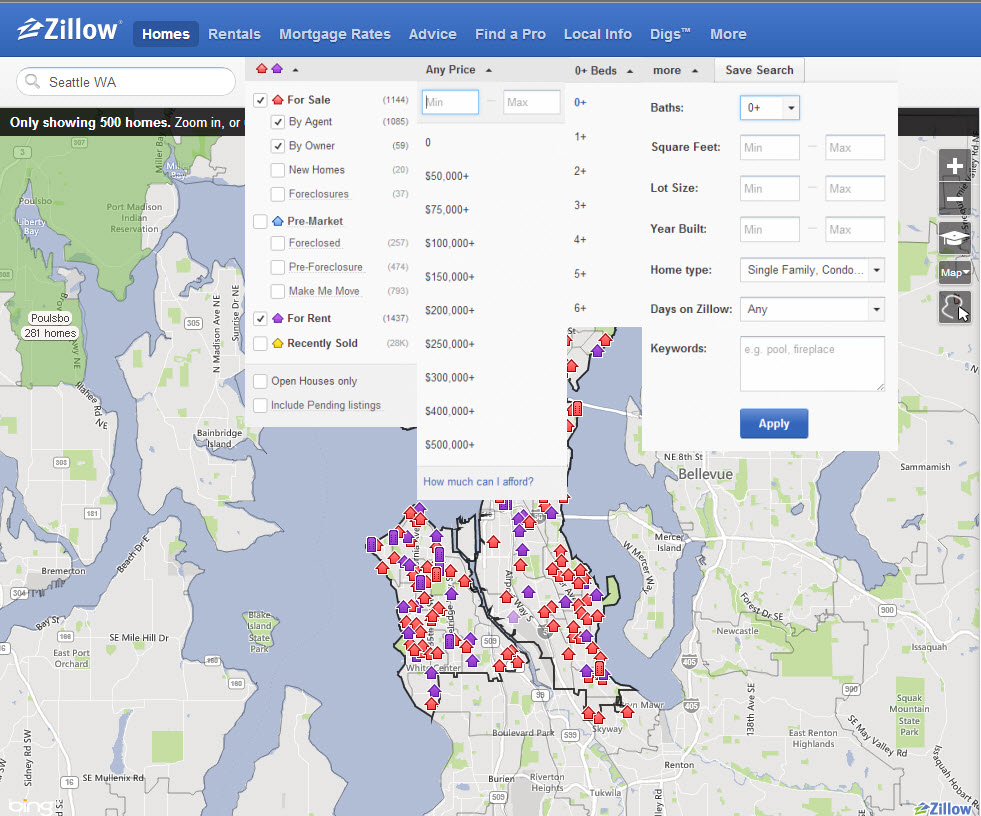Viewport: 981px width, 816px height.
Task: Activate the draw-region lasso tool
Action: click(954, 308)
